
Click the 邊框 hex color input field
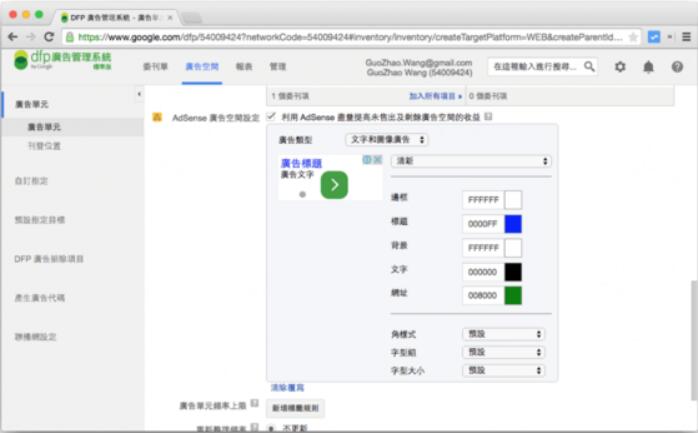click(x=482, y=200)
